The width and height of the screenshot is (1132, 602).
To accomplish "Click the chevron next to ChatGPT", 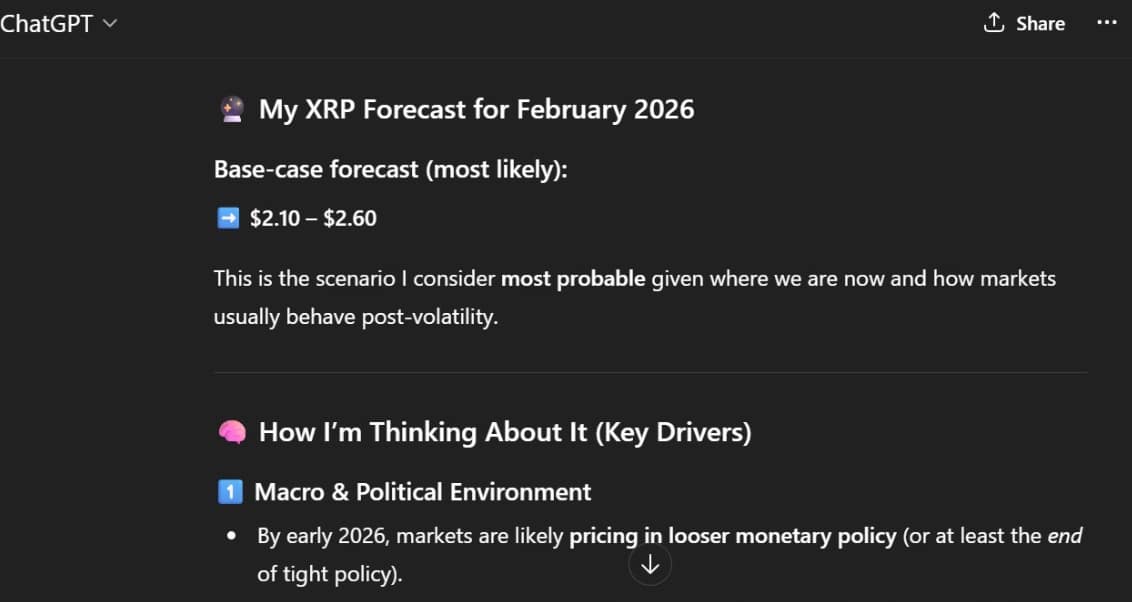I will click(109, 24).
